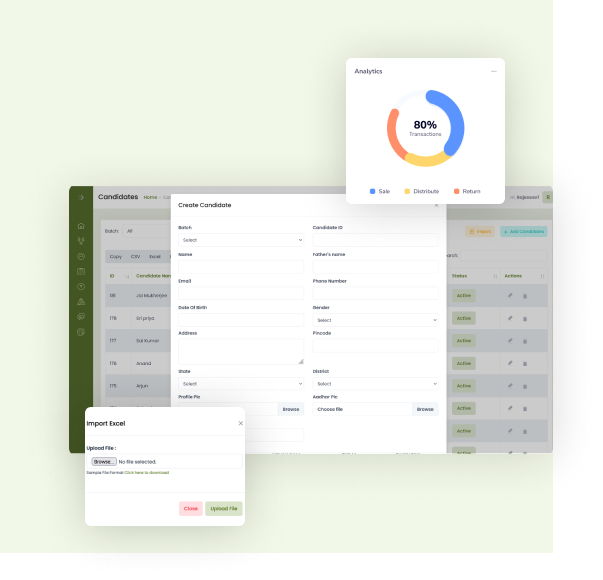Click the Home breadcrumb link
The width and height of the screenshot is (603, 580).
click(150, 197)
